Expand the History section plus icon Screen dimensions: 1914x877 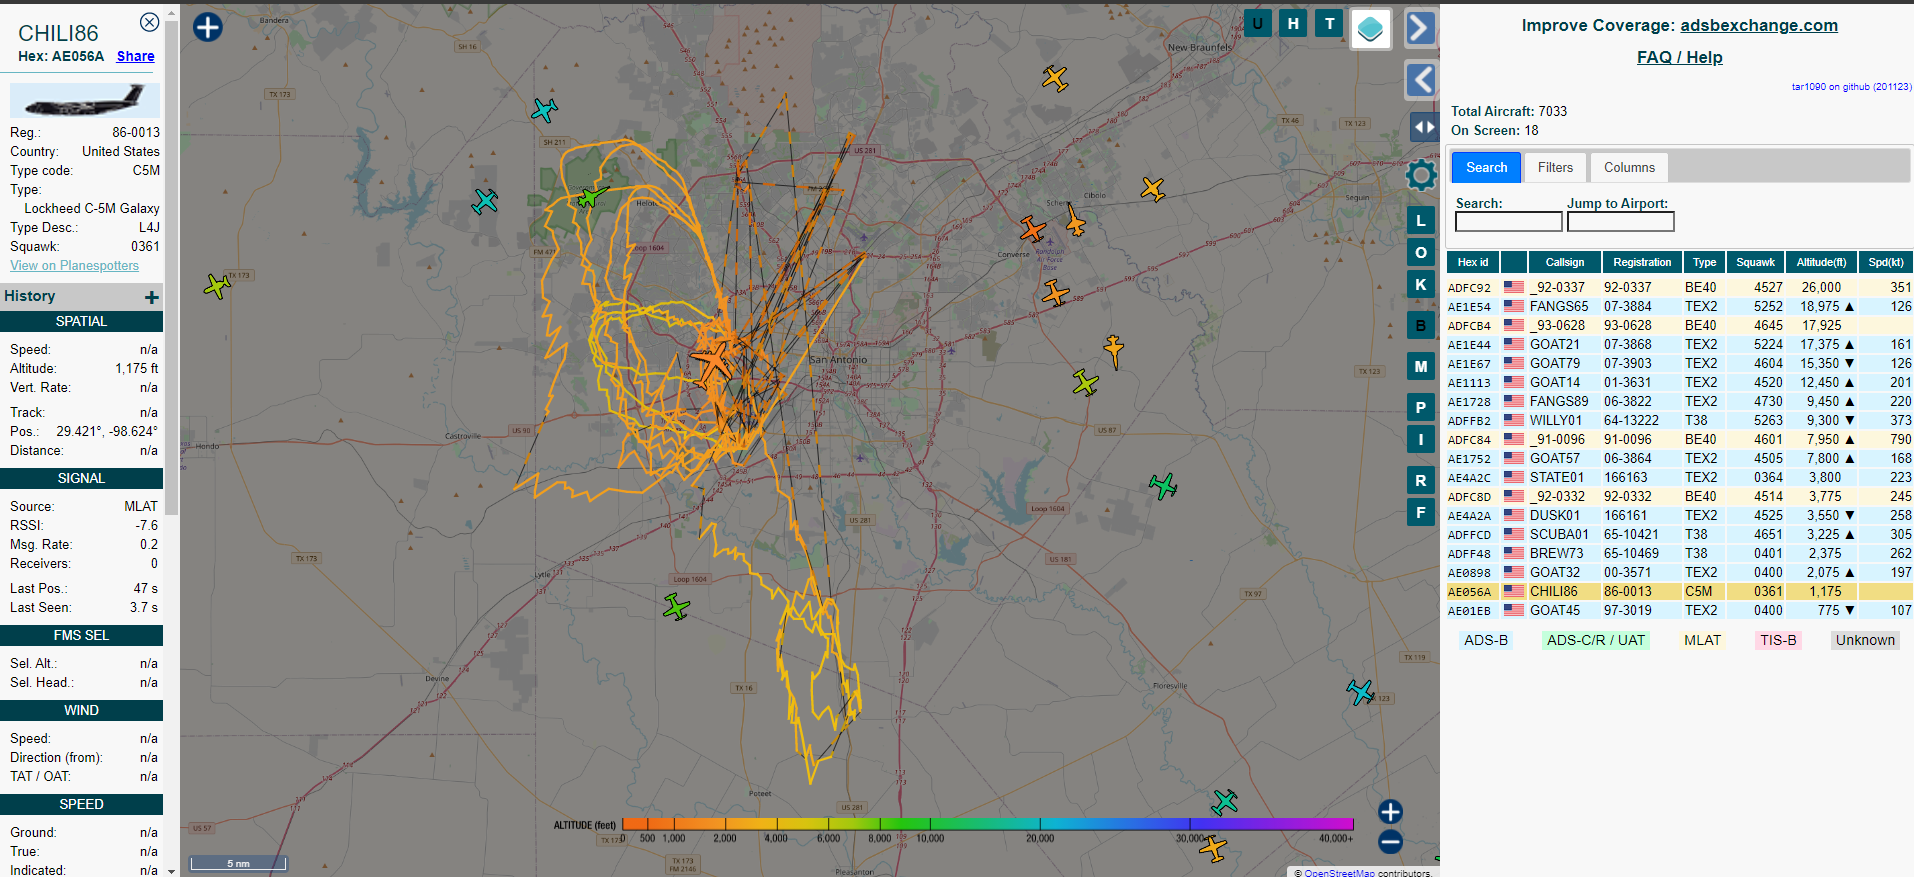point(152,297)
